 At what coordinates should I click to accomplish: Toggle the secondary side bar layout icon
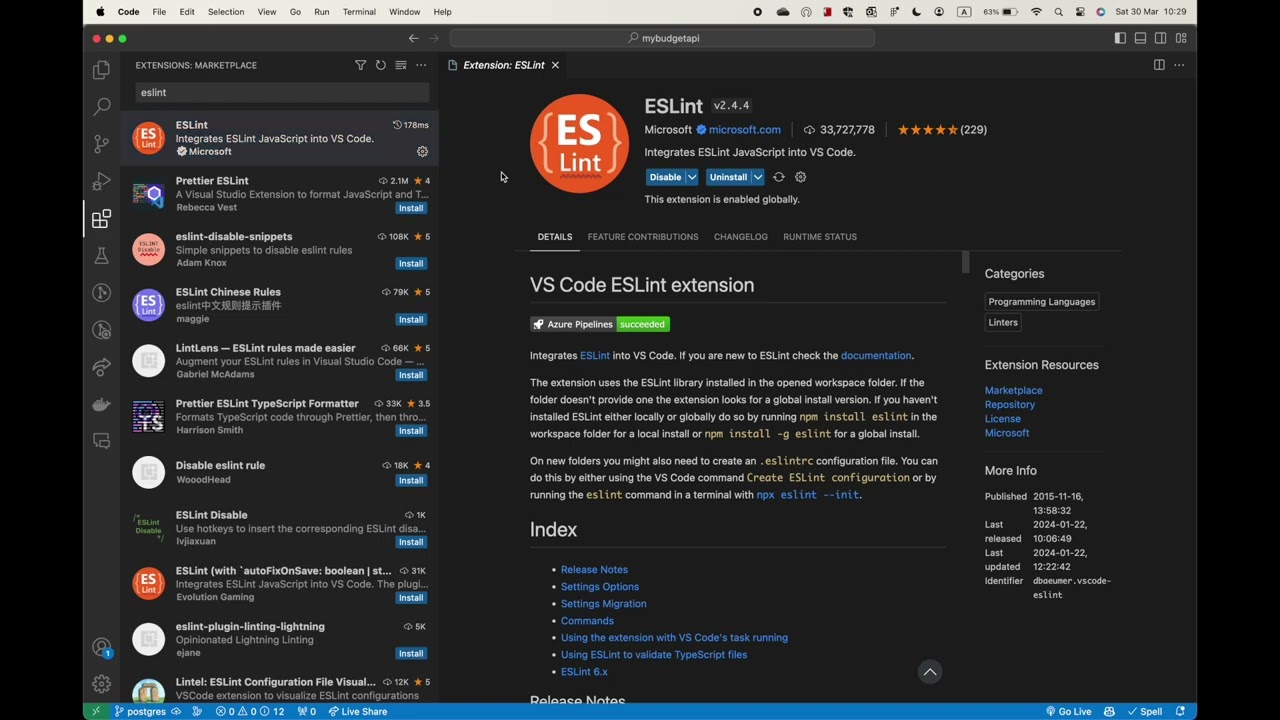pyautogui.click(x=1160, y=38)
